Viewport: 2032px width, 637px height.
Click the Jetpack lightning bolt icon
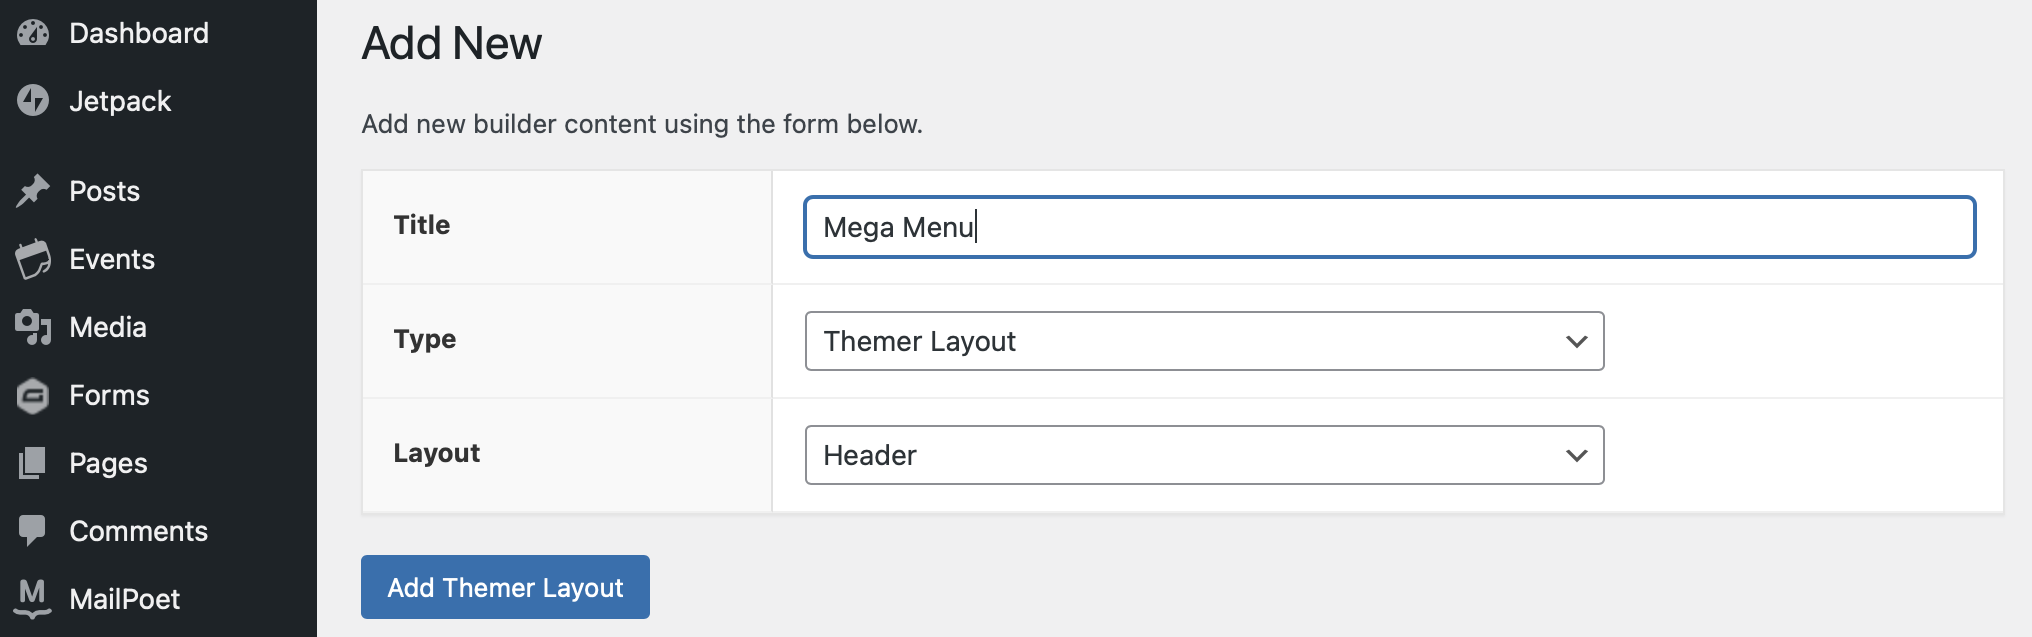coord(33,101)
